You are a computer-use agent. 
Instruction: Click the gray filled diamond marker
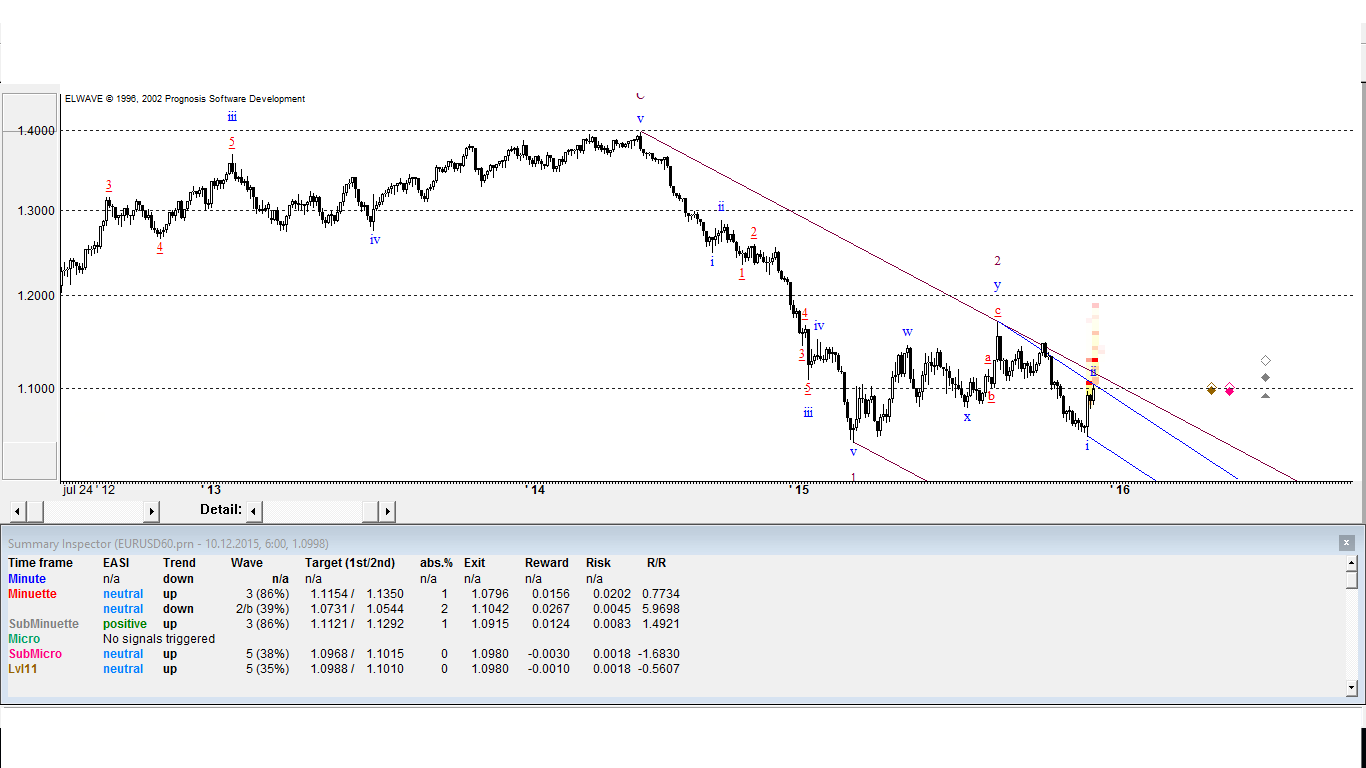click(x=1265, y=377)
